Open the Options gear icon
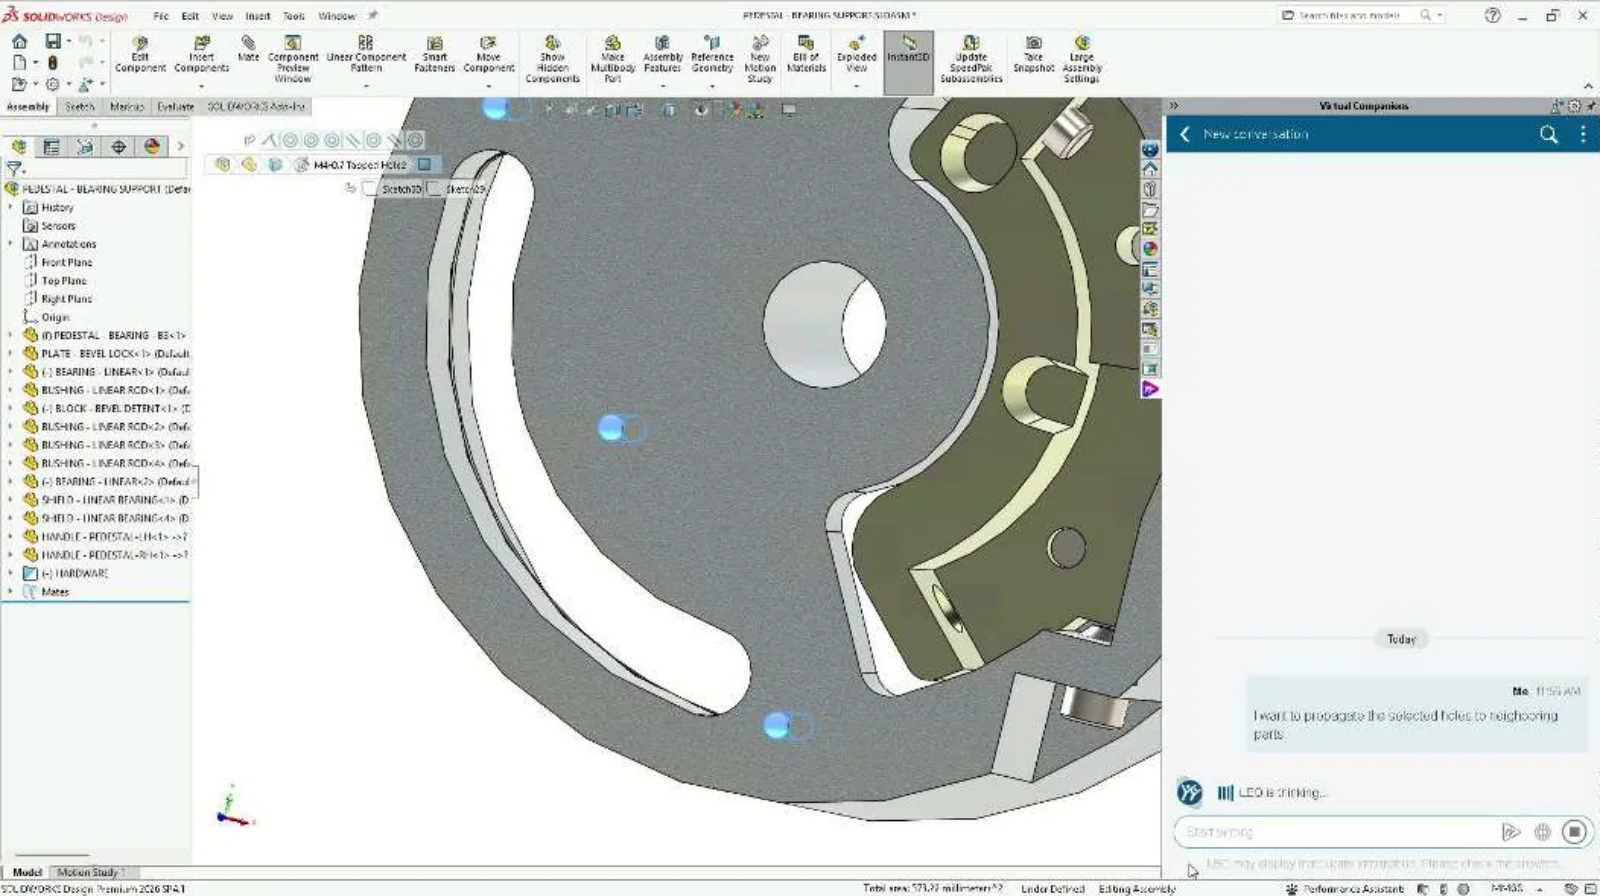This screenshot has width=1600, height=896. pyautogui.click(x=52, y=84)
